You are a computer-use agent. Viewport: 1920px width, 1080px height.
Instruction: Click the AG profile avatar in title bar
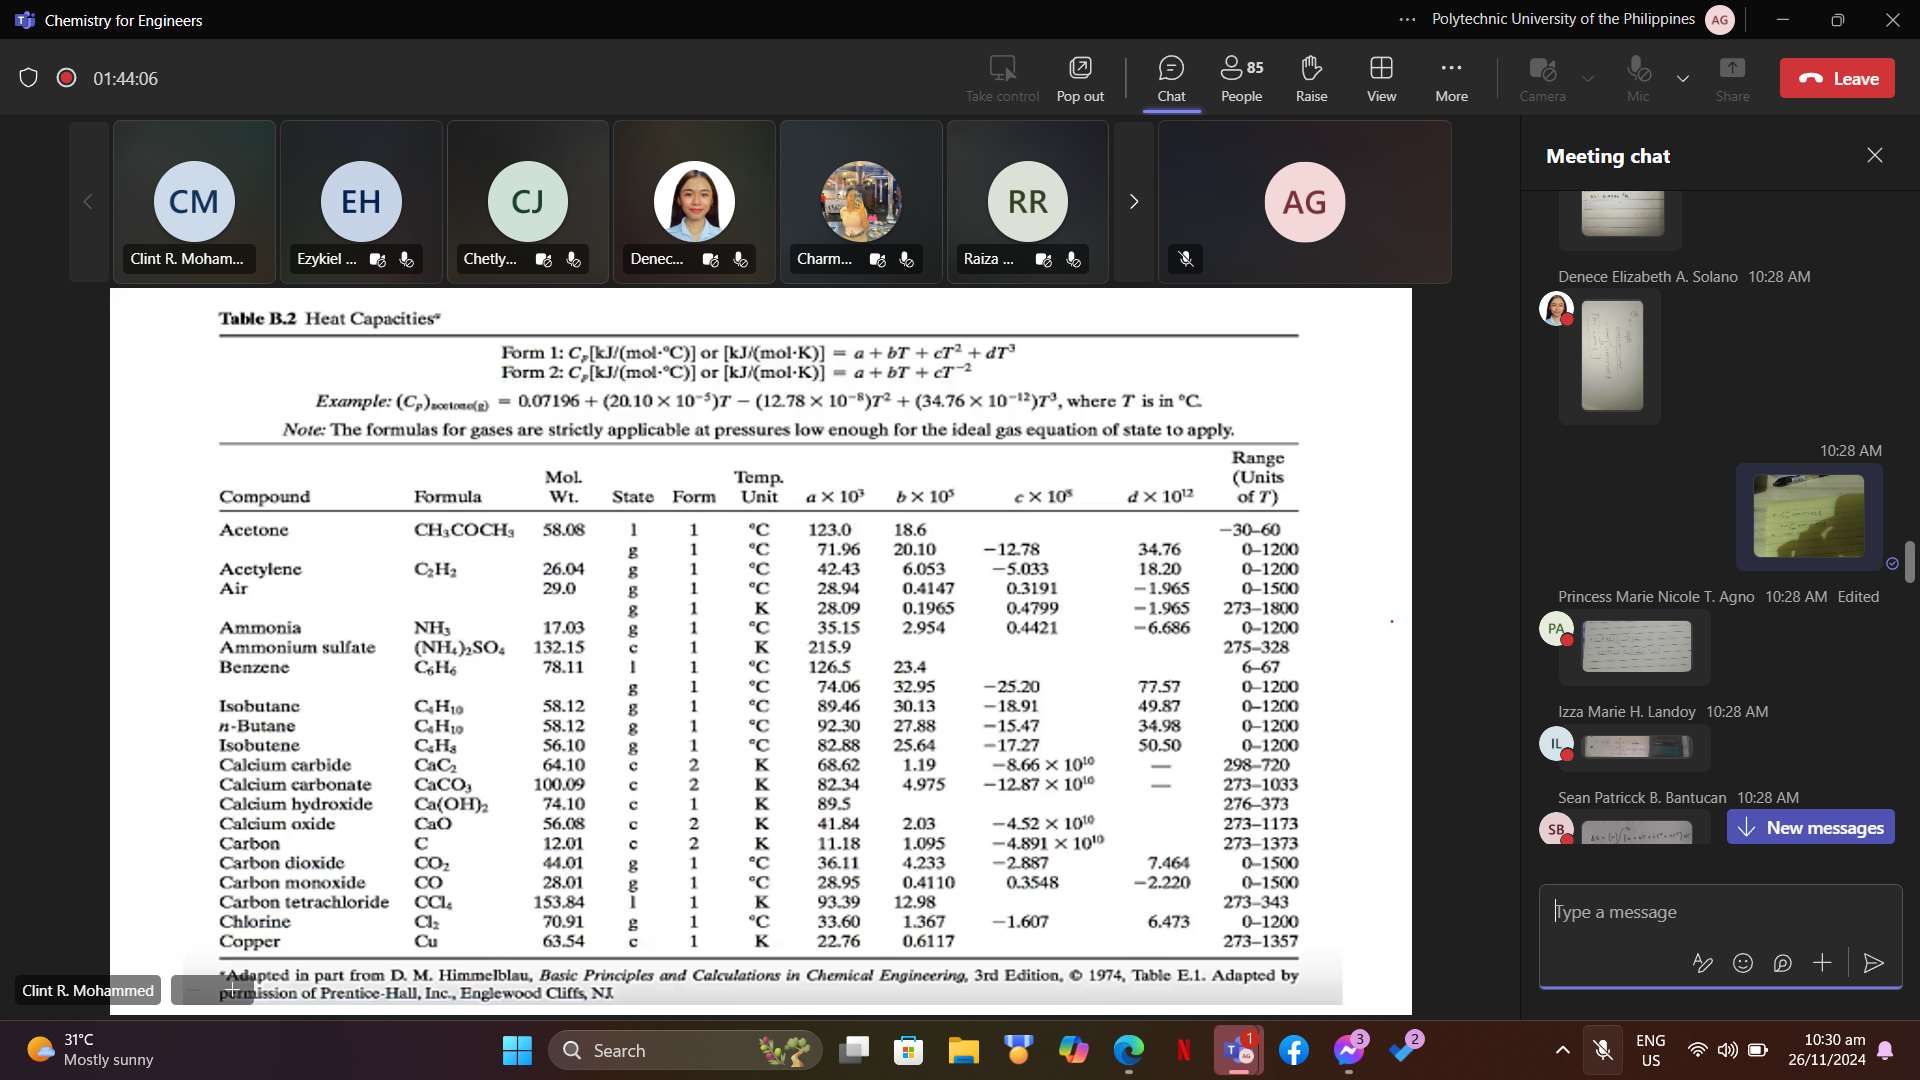click(1720, 20)
